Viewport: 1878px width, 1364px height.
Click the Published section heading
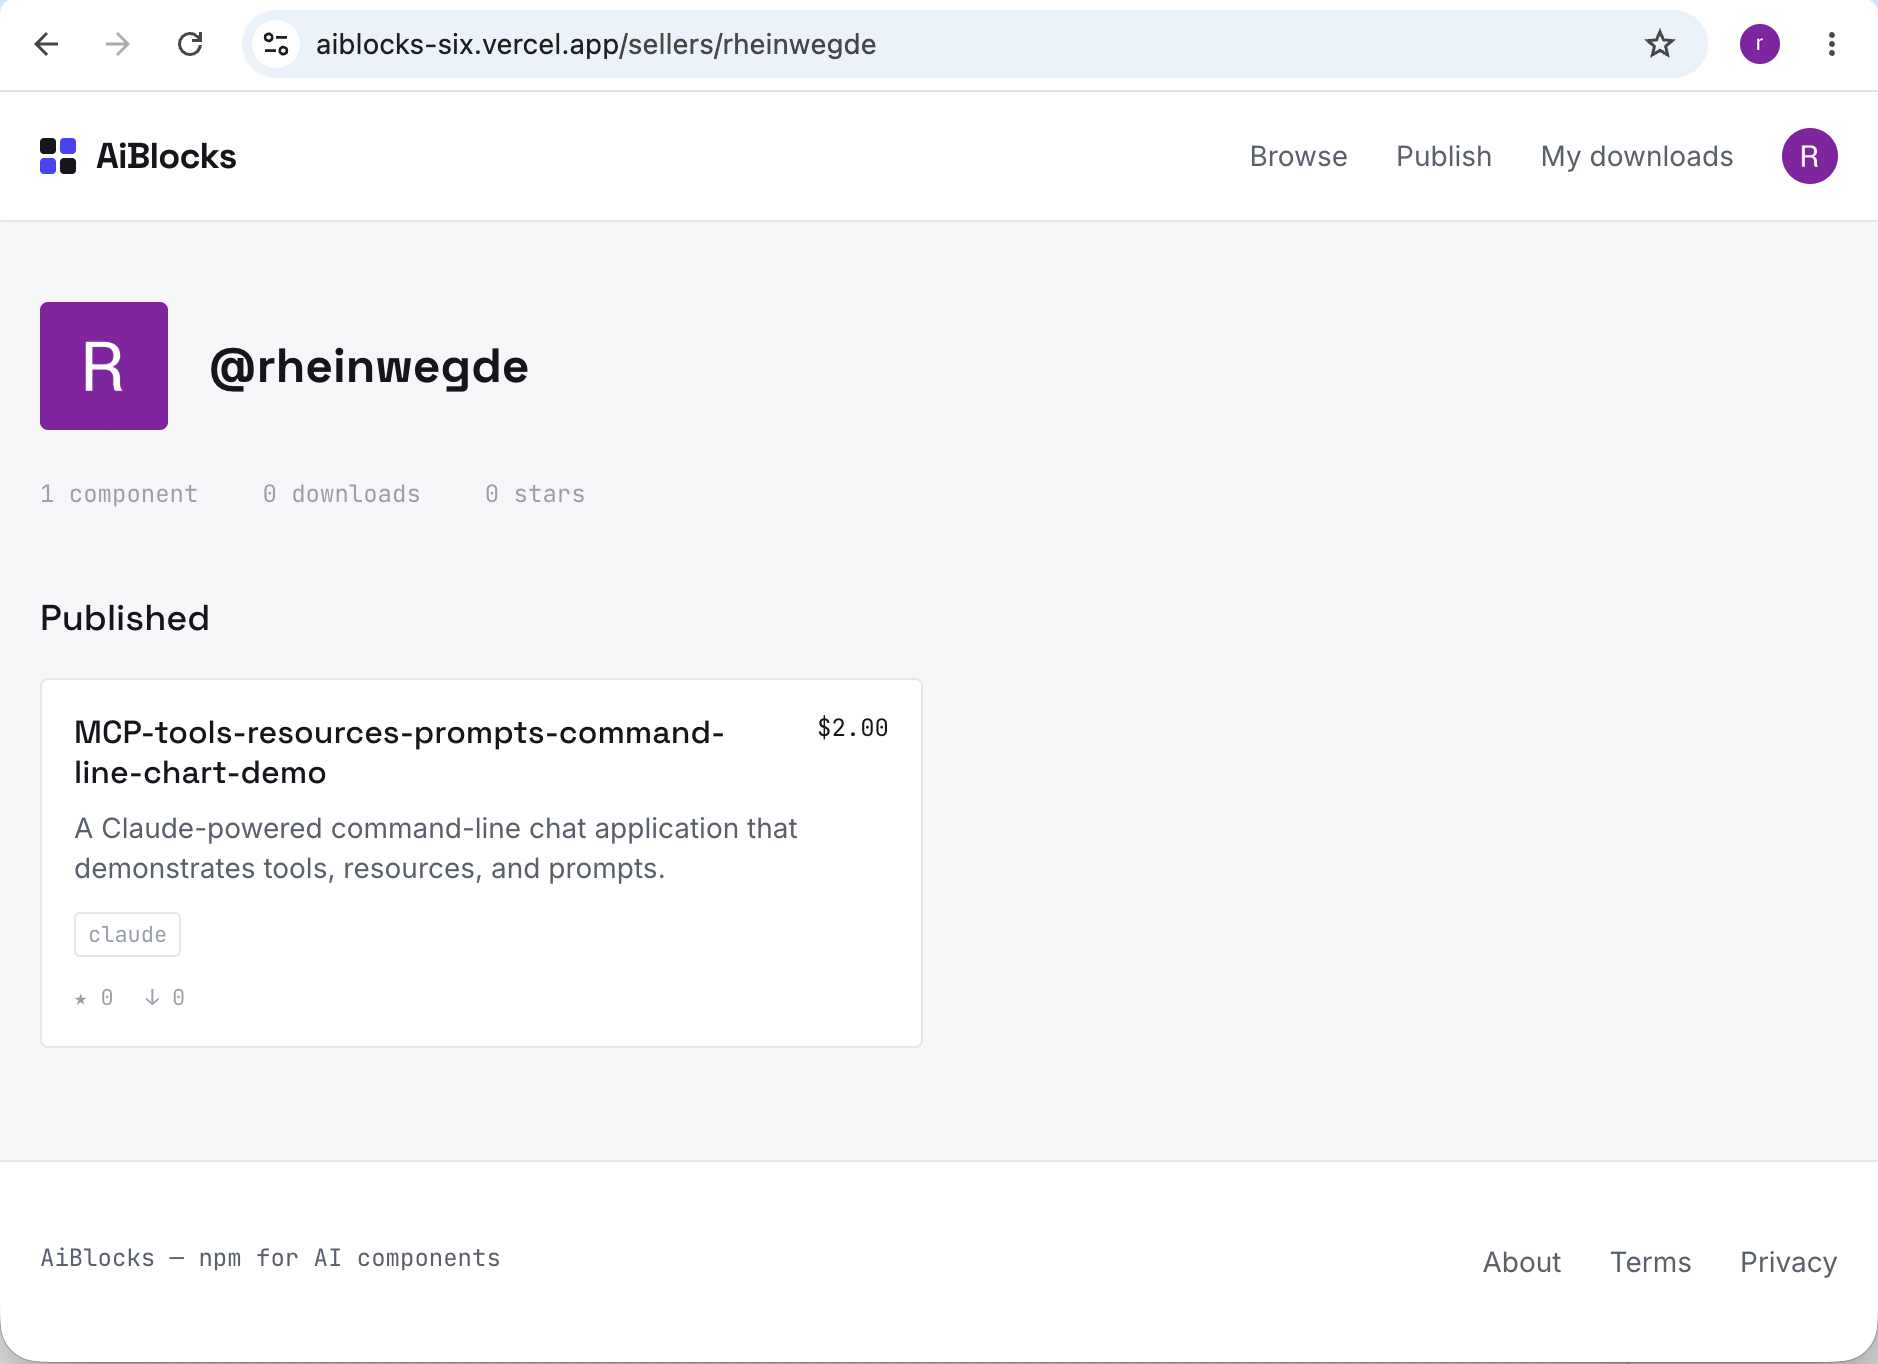[125, 618]
